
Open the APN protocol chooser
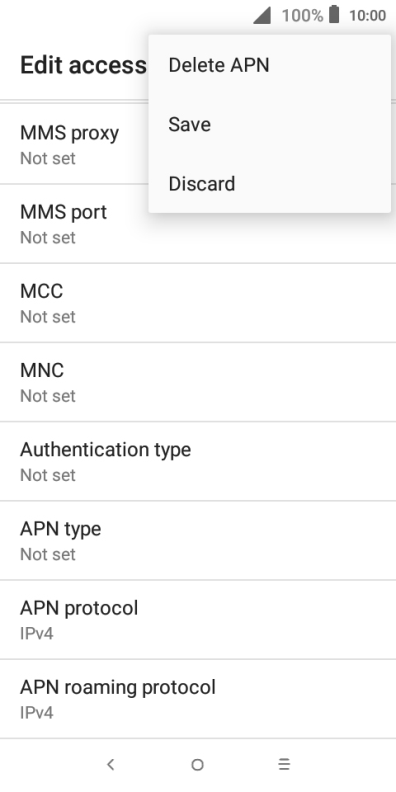click(198, 620)
